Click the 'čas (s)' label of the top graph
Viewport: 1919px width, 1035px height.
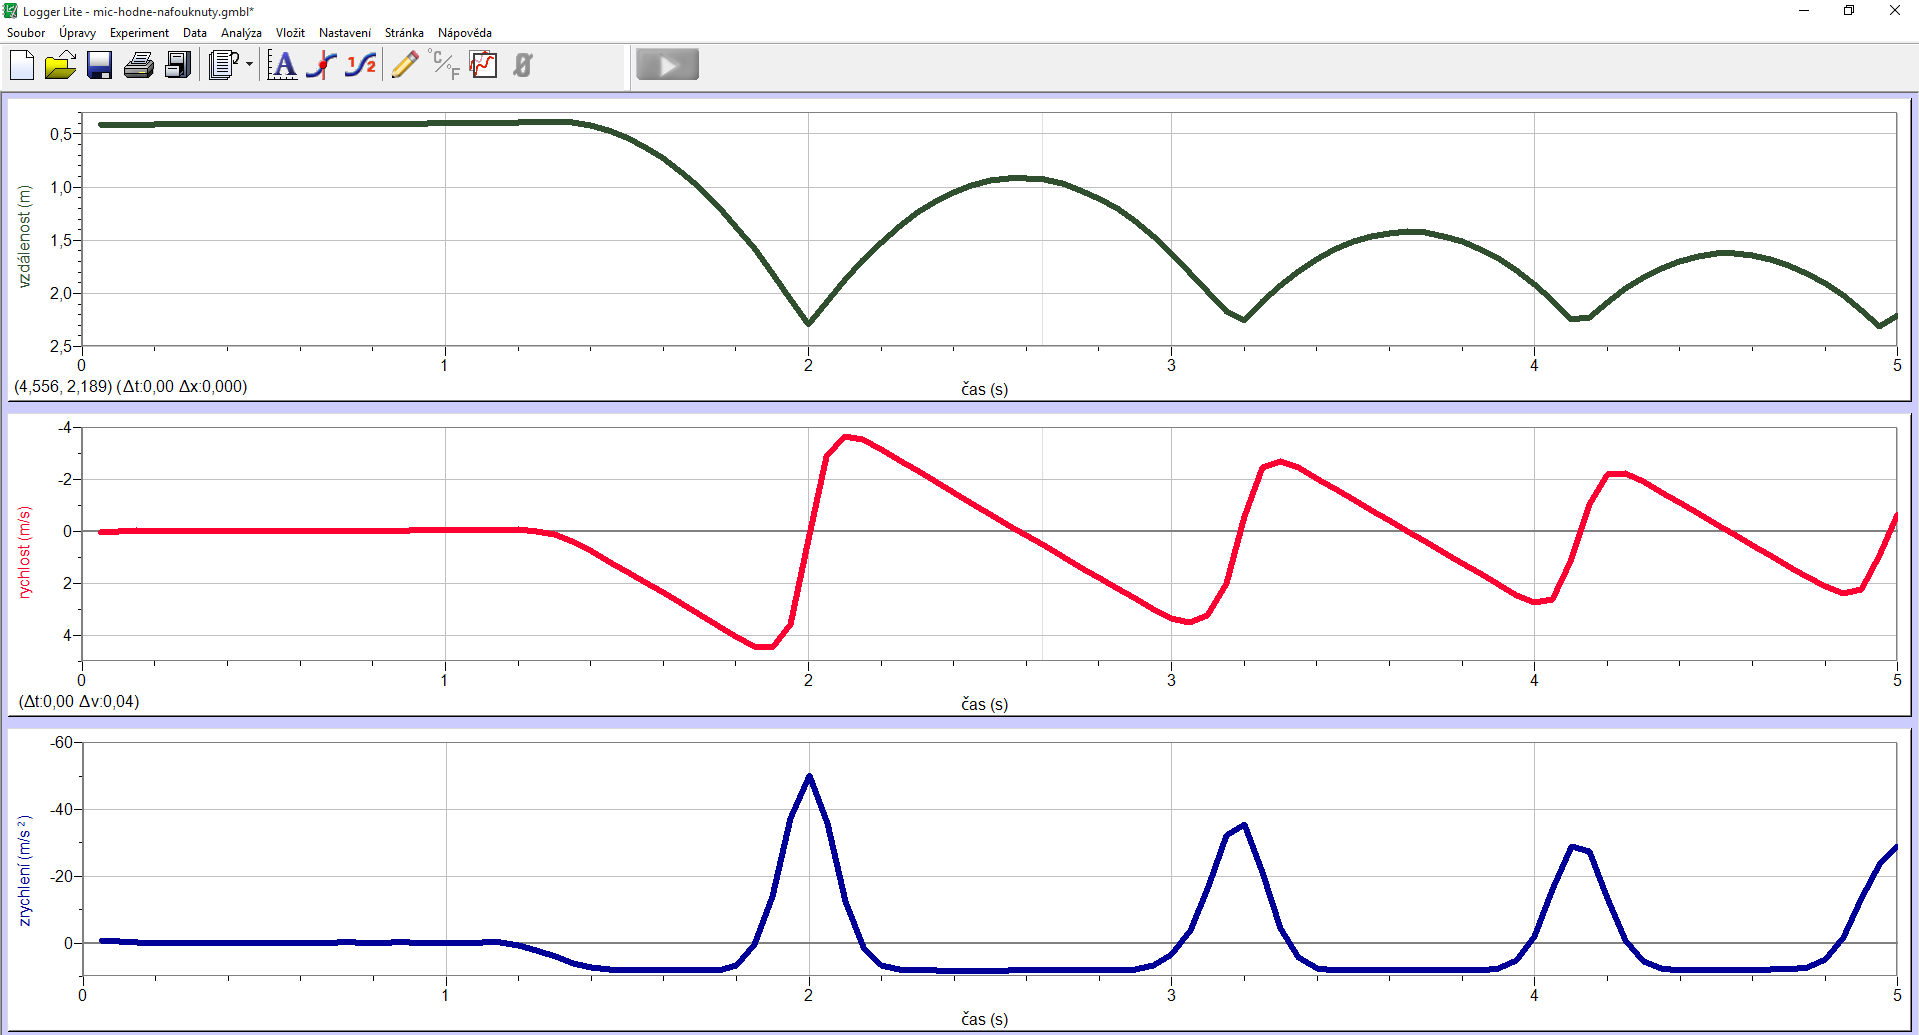pos(985,389)
